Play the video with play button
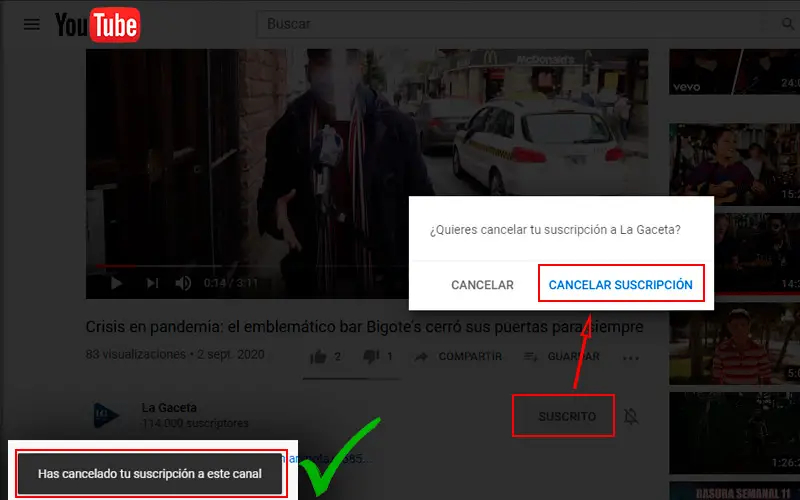The image size is (800, 500). 116,283
